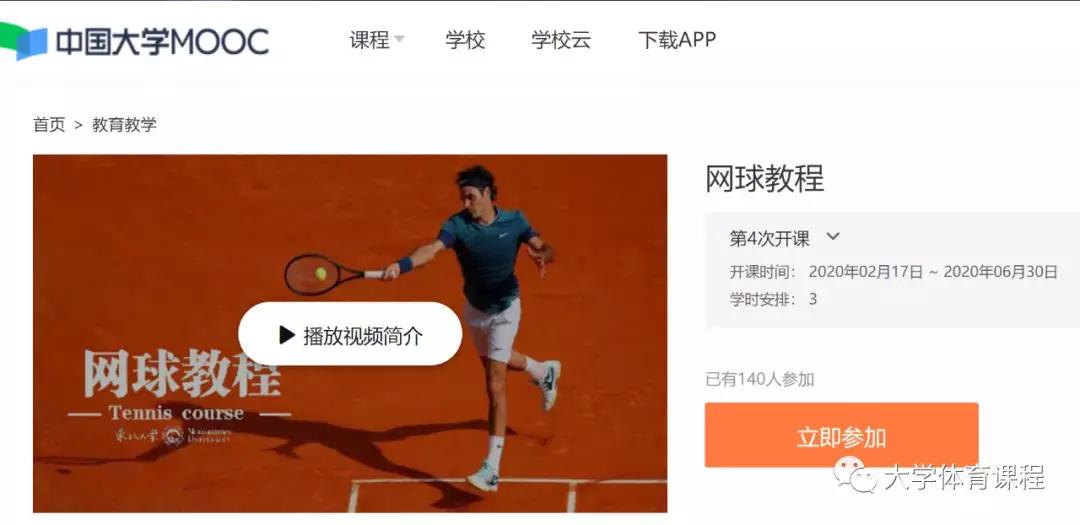The height and width of the screenshot is (525, 1080).
Task: Select the 第4次开课 session selector text
Action: coord(769,238)
